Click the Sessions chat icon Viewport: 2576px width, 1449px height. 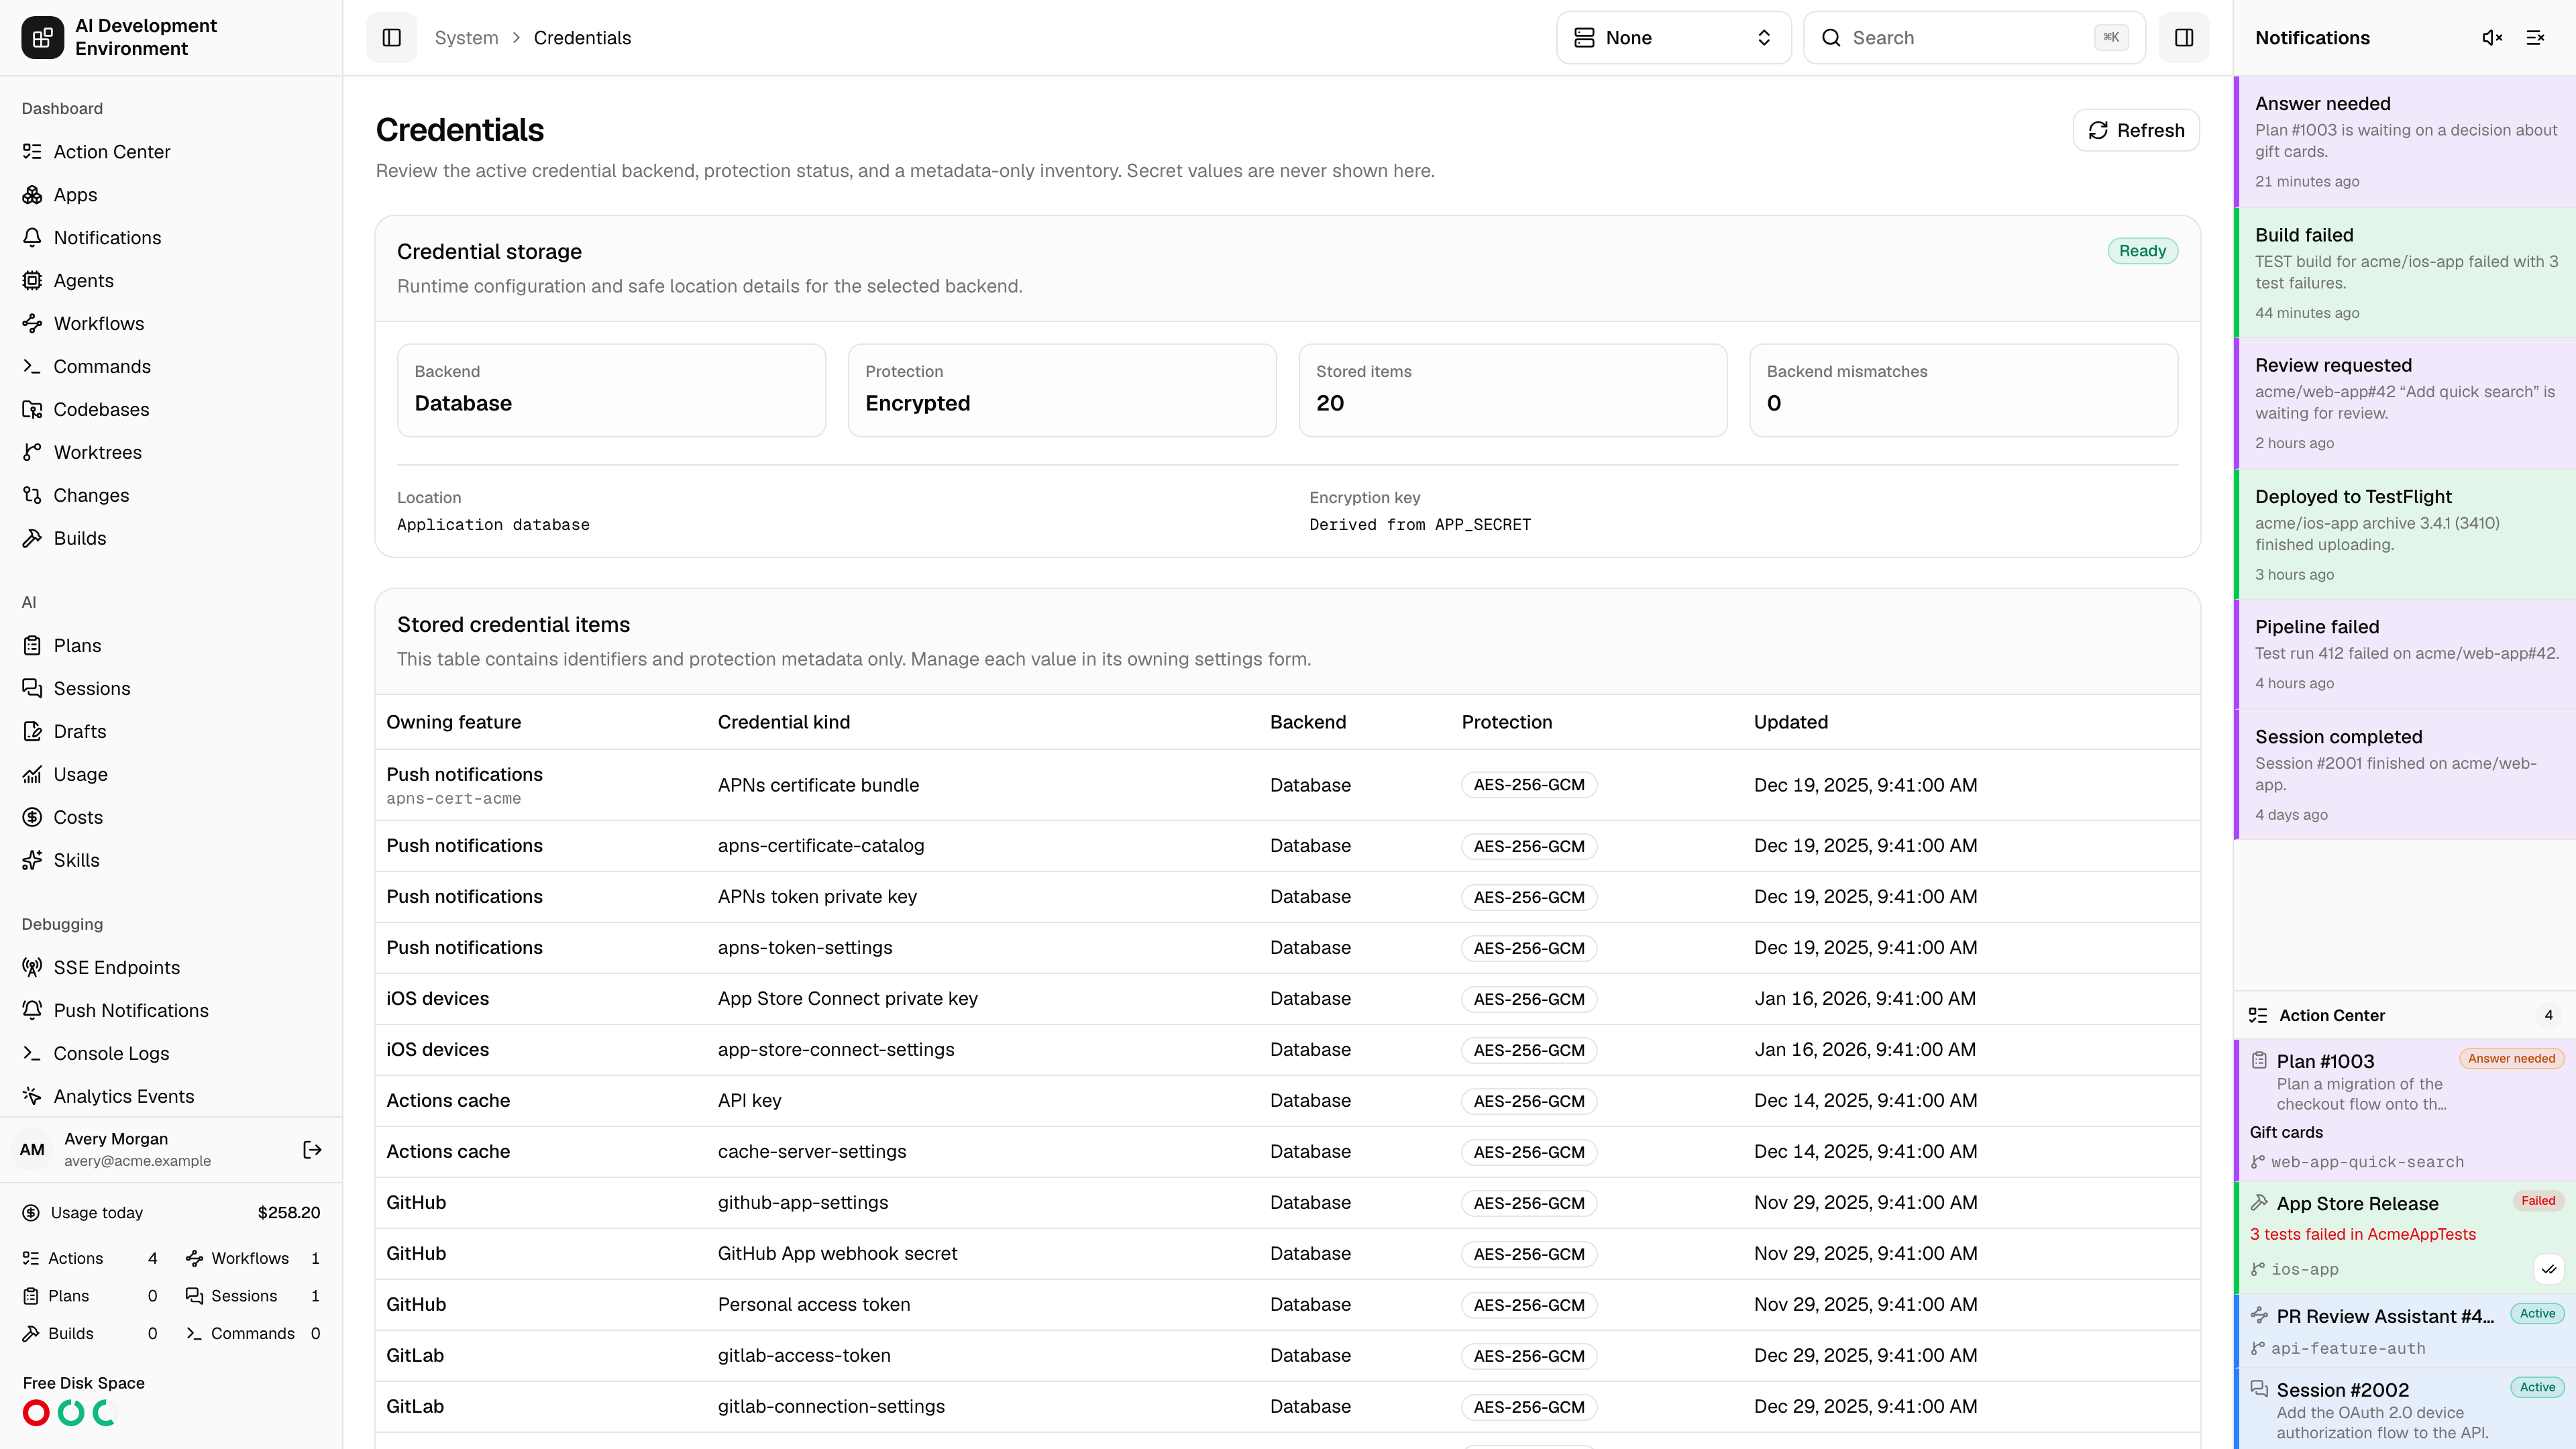(32, 688)
